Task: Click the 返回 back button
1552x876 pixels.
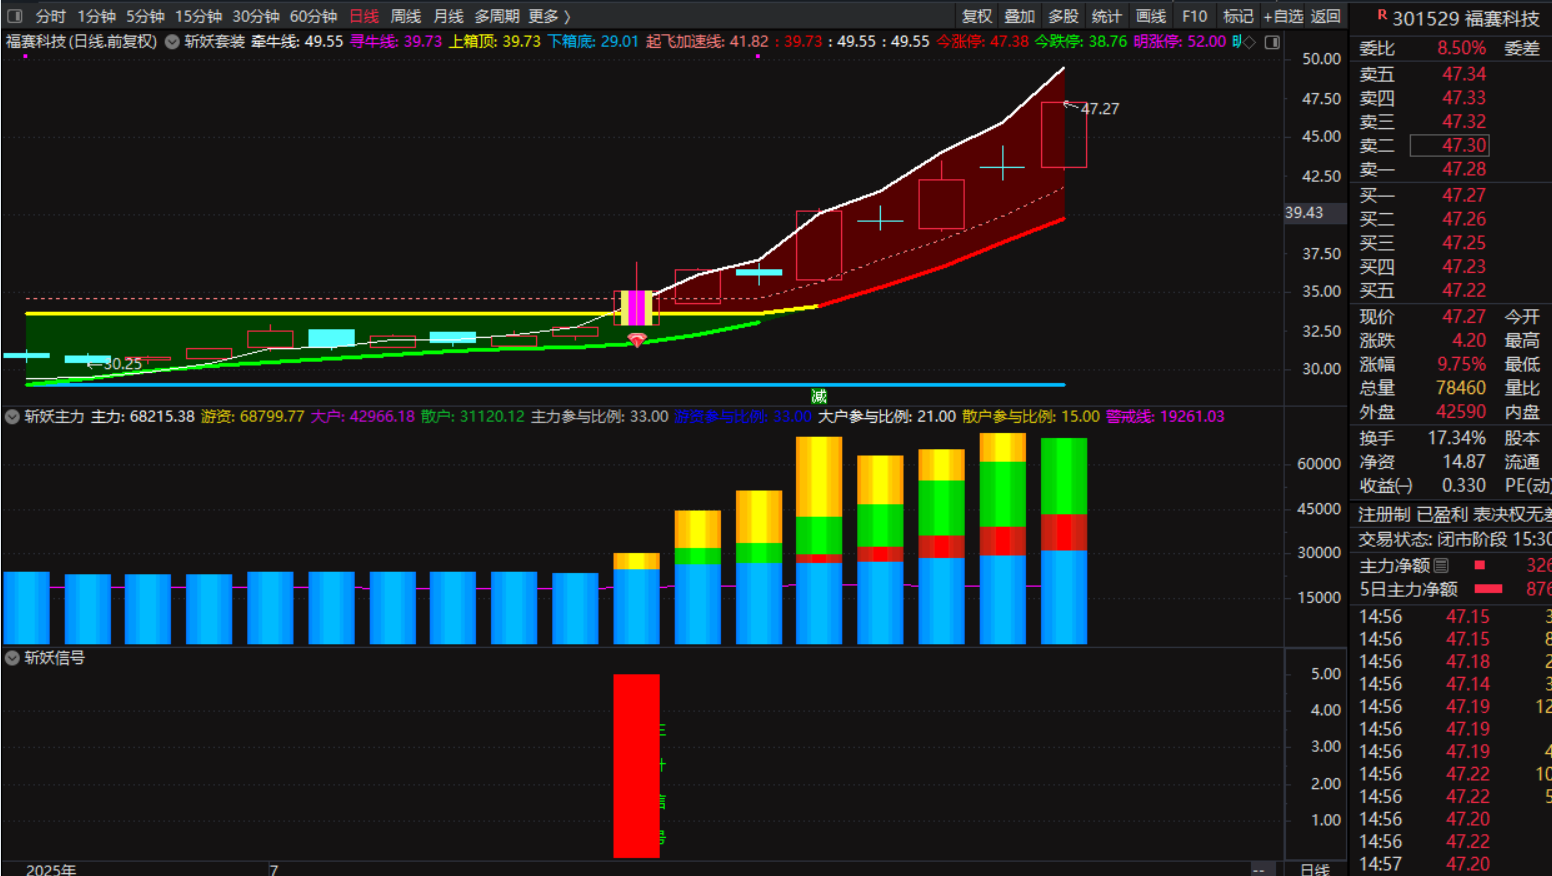Action: tap(1325, 16)
